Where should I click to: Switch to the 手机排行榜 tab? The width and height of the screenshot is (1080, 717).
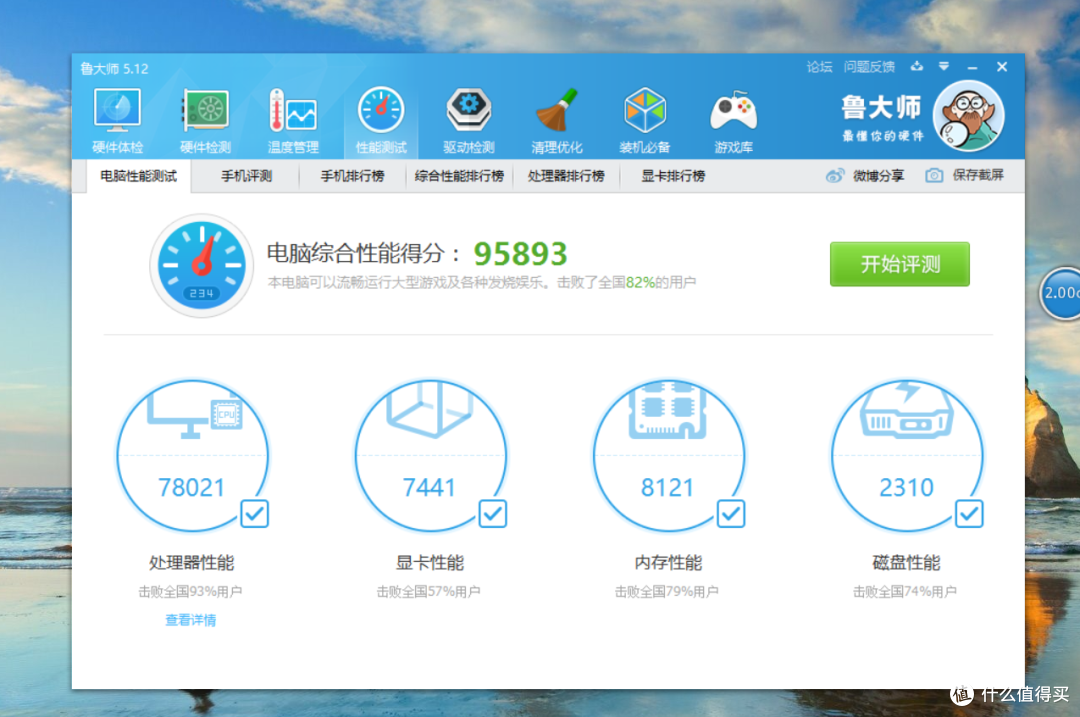pos(352,176)
